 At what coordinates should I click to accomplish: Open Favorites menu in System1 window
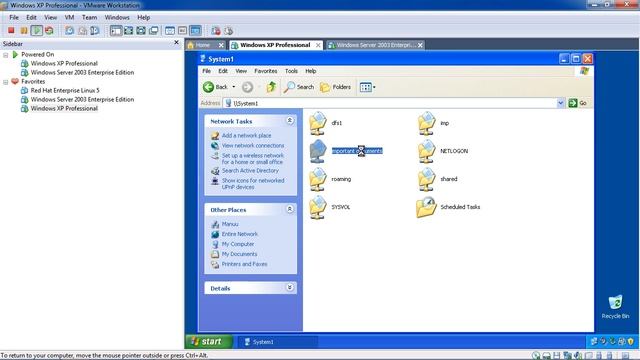pyautogui.click(x=266, y=71)
